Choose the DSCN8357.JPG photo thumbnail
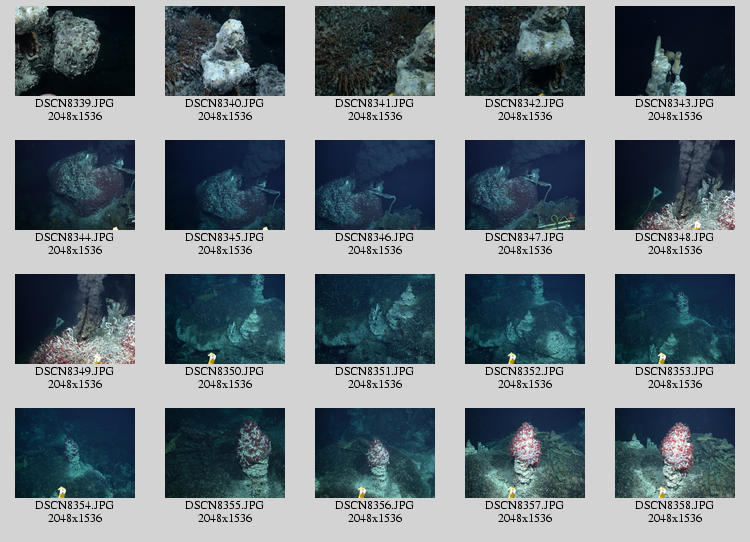Viewport: 750px width, 542px height. 525,453
